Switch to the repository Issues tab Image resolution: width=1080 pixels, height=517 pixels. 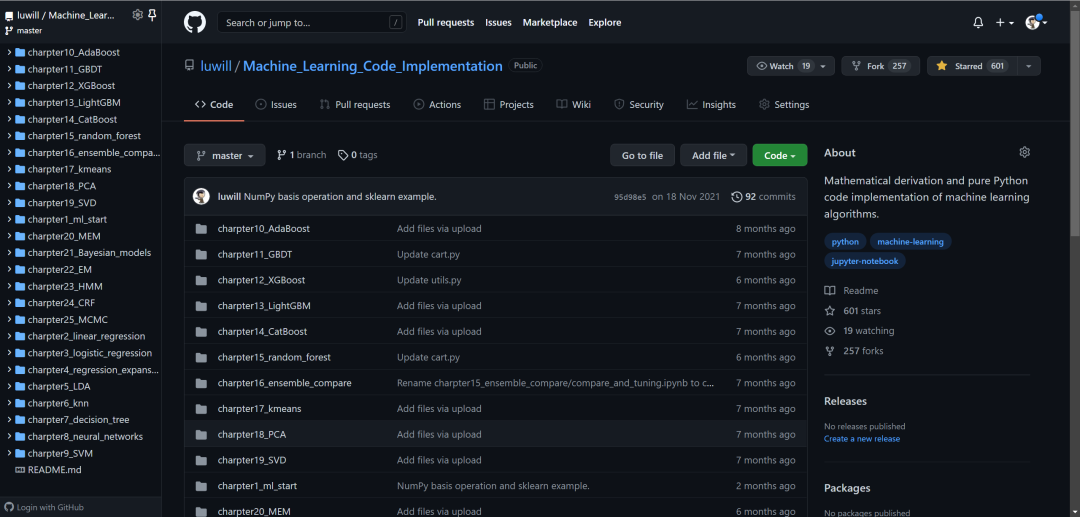tap(276, 105)
